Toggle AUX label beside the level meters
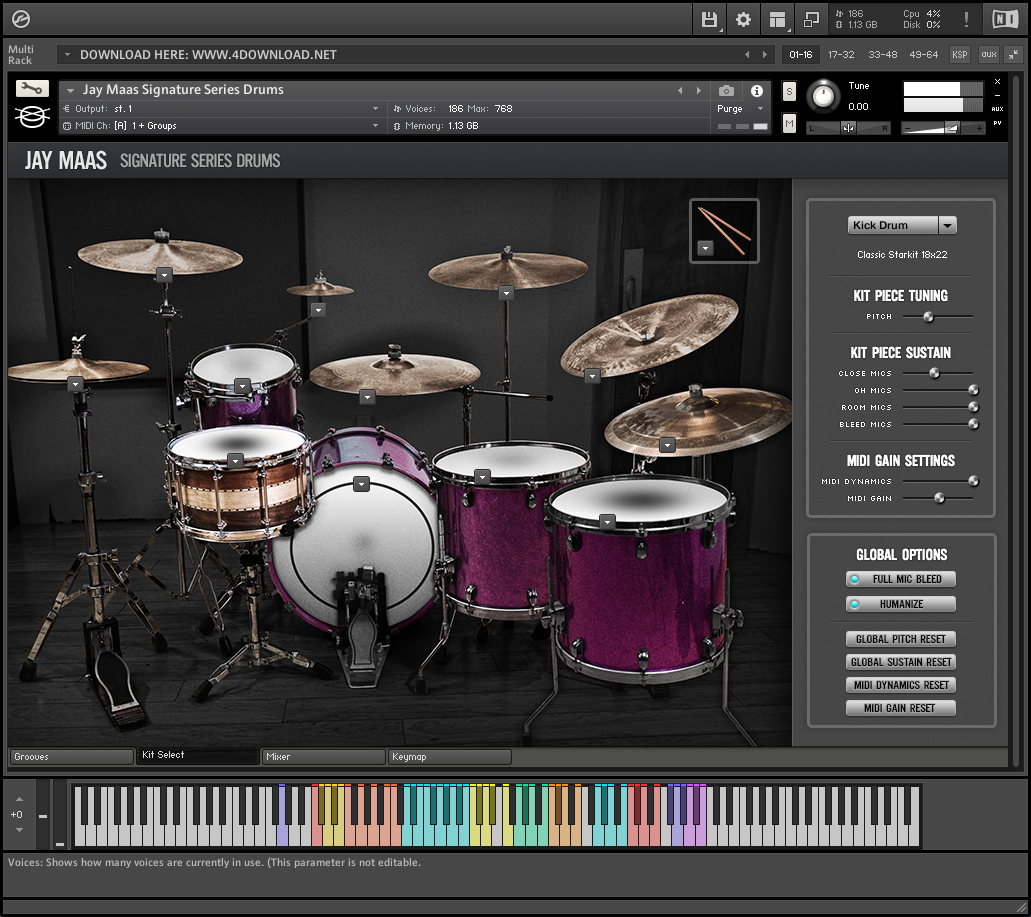The height and width of the screenshot is (917, 1031). (x=997, y=109)
